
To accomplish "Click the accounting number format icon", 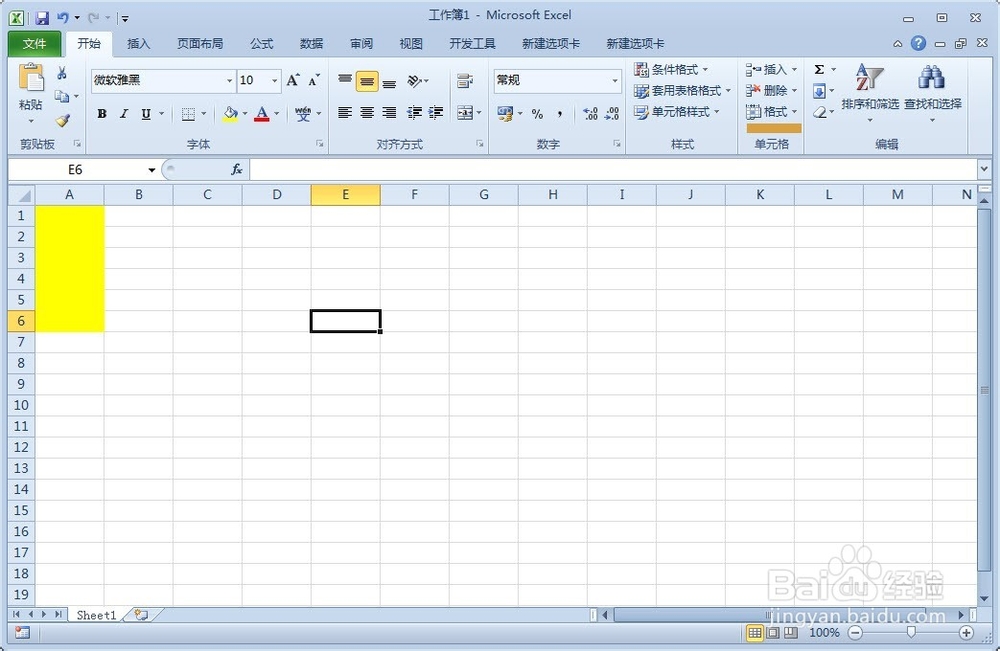I will click(505, 113).
